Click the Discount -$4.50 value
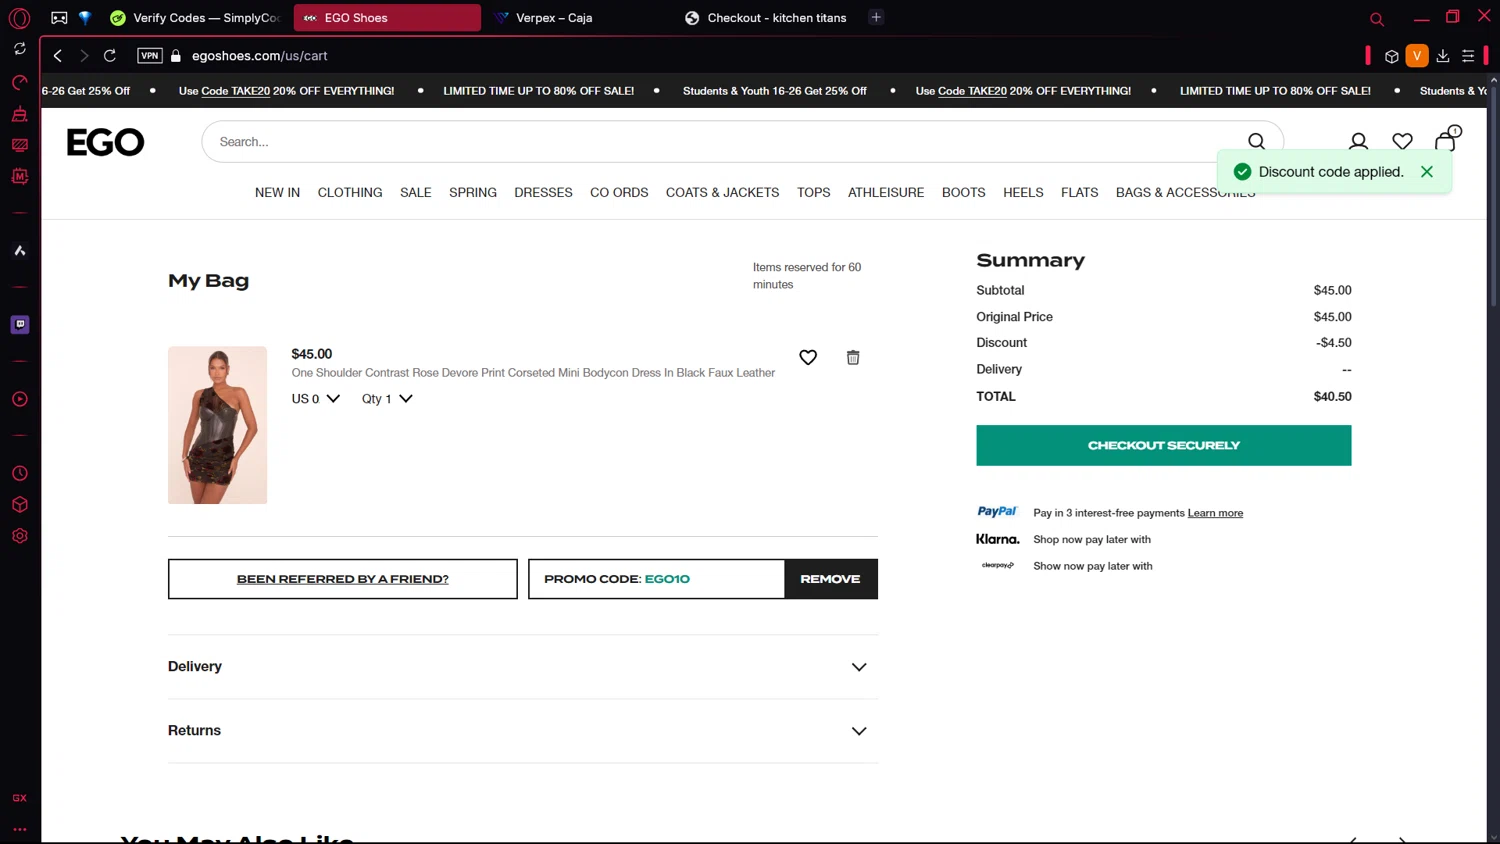 pos(1334,343)
